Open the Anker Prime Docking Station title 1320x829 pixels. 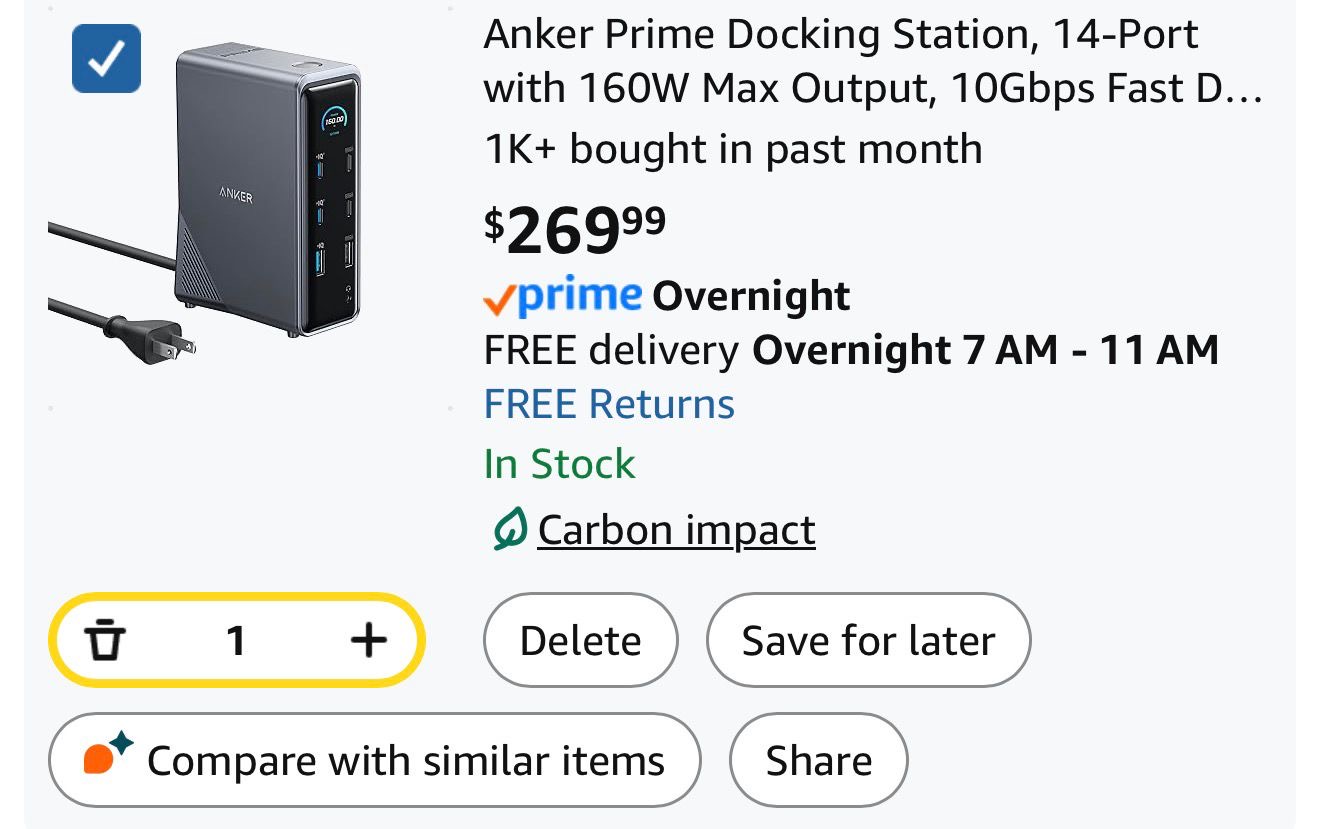pos(870,62)
